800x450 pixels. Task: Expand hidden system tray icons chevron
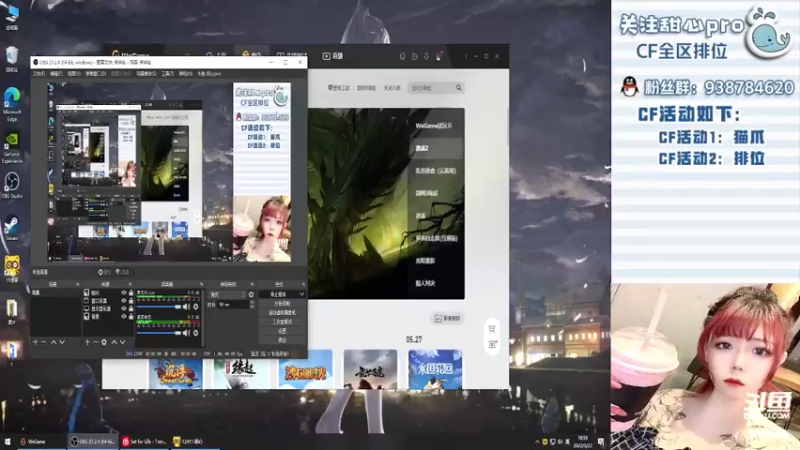point(537,442)
